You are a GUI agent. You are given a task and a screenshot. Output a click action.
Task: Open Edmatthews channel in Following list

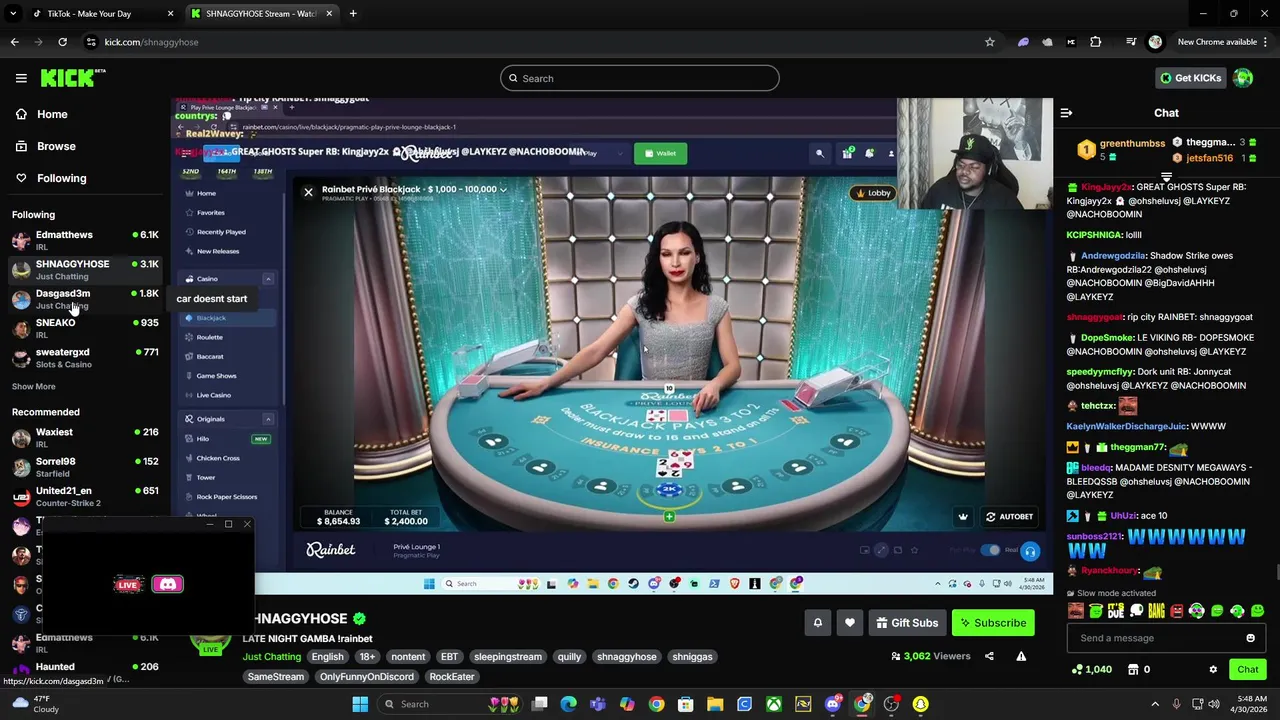(85, 240)
